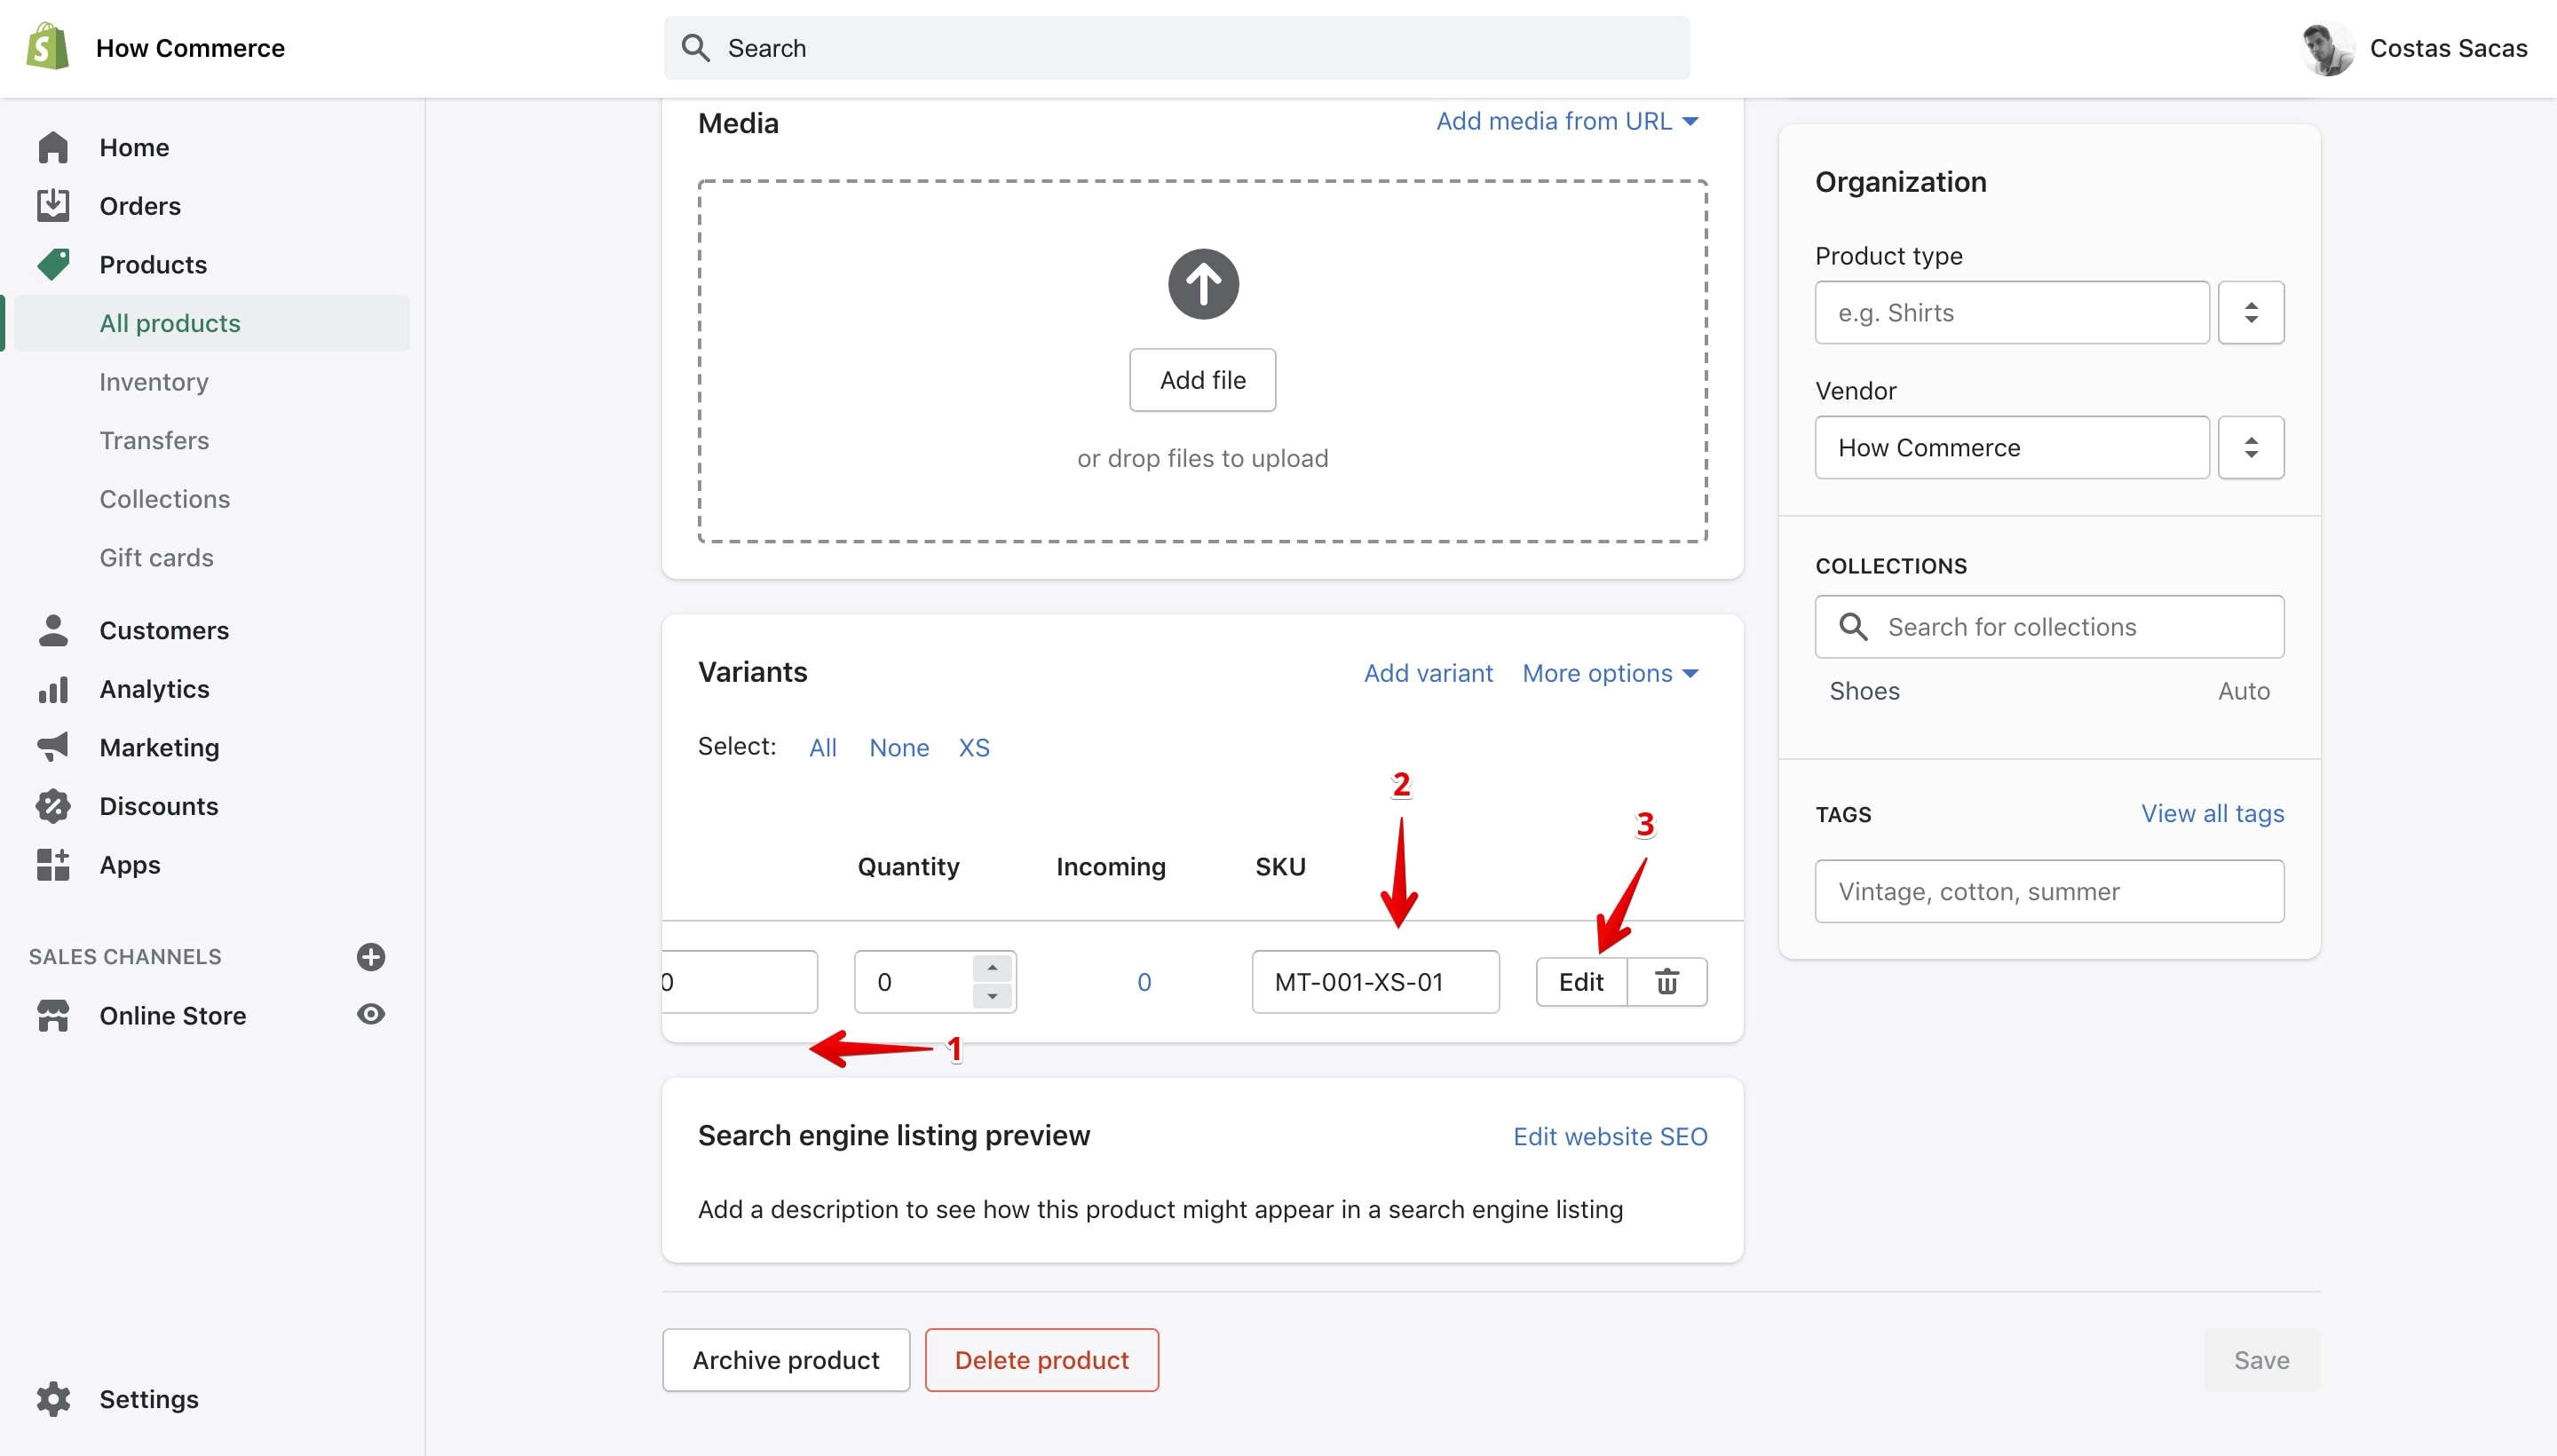Click the Shopify bag logo
The image size is (2557, 1456).
(48, 47)
